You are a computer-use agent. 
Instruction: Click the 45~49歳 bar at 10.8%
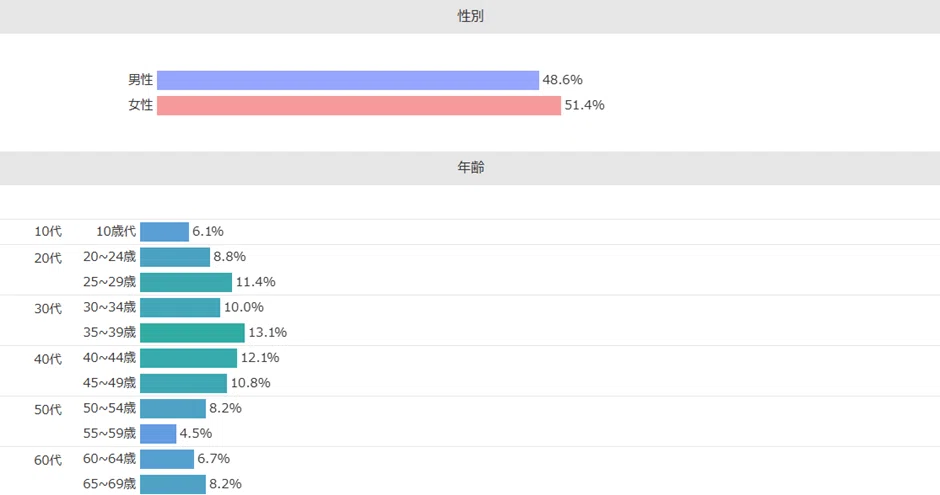pyautogui.click(x=183, y=383)
